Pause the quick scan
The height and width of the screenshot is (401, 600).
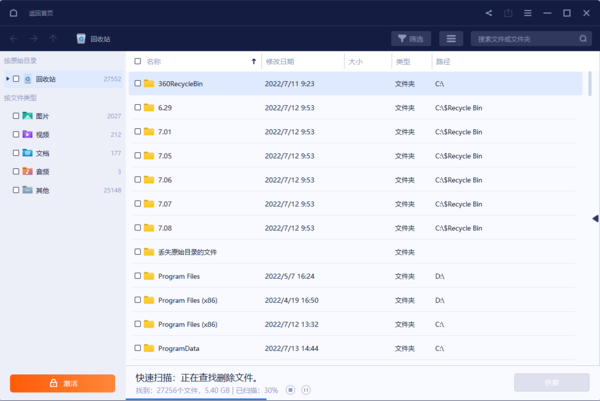(306, 389)
